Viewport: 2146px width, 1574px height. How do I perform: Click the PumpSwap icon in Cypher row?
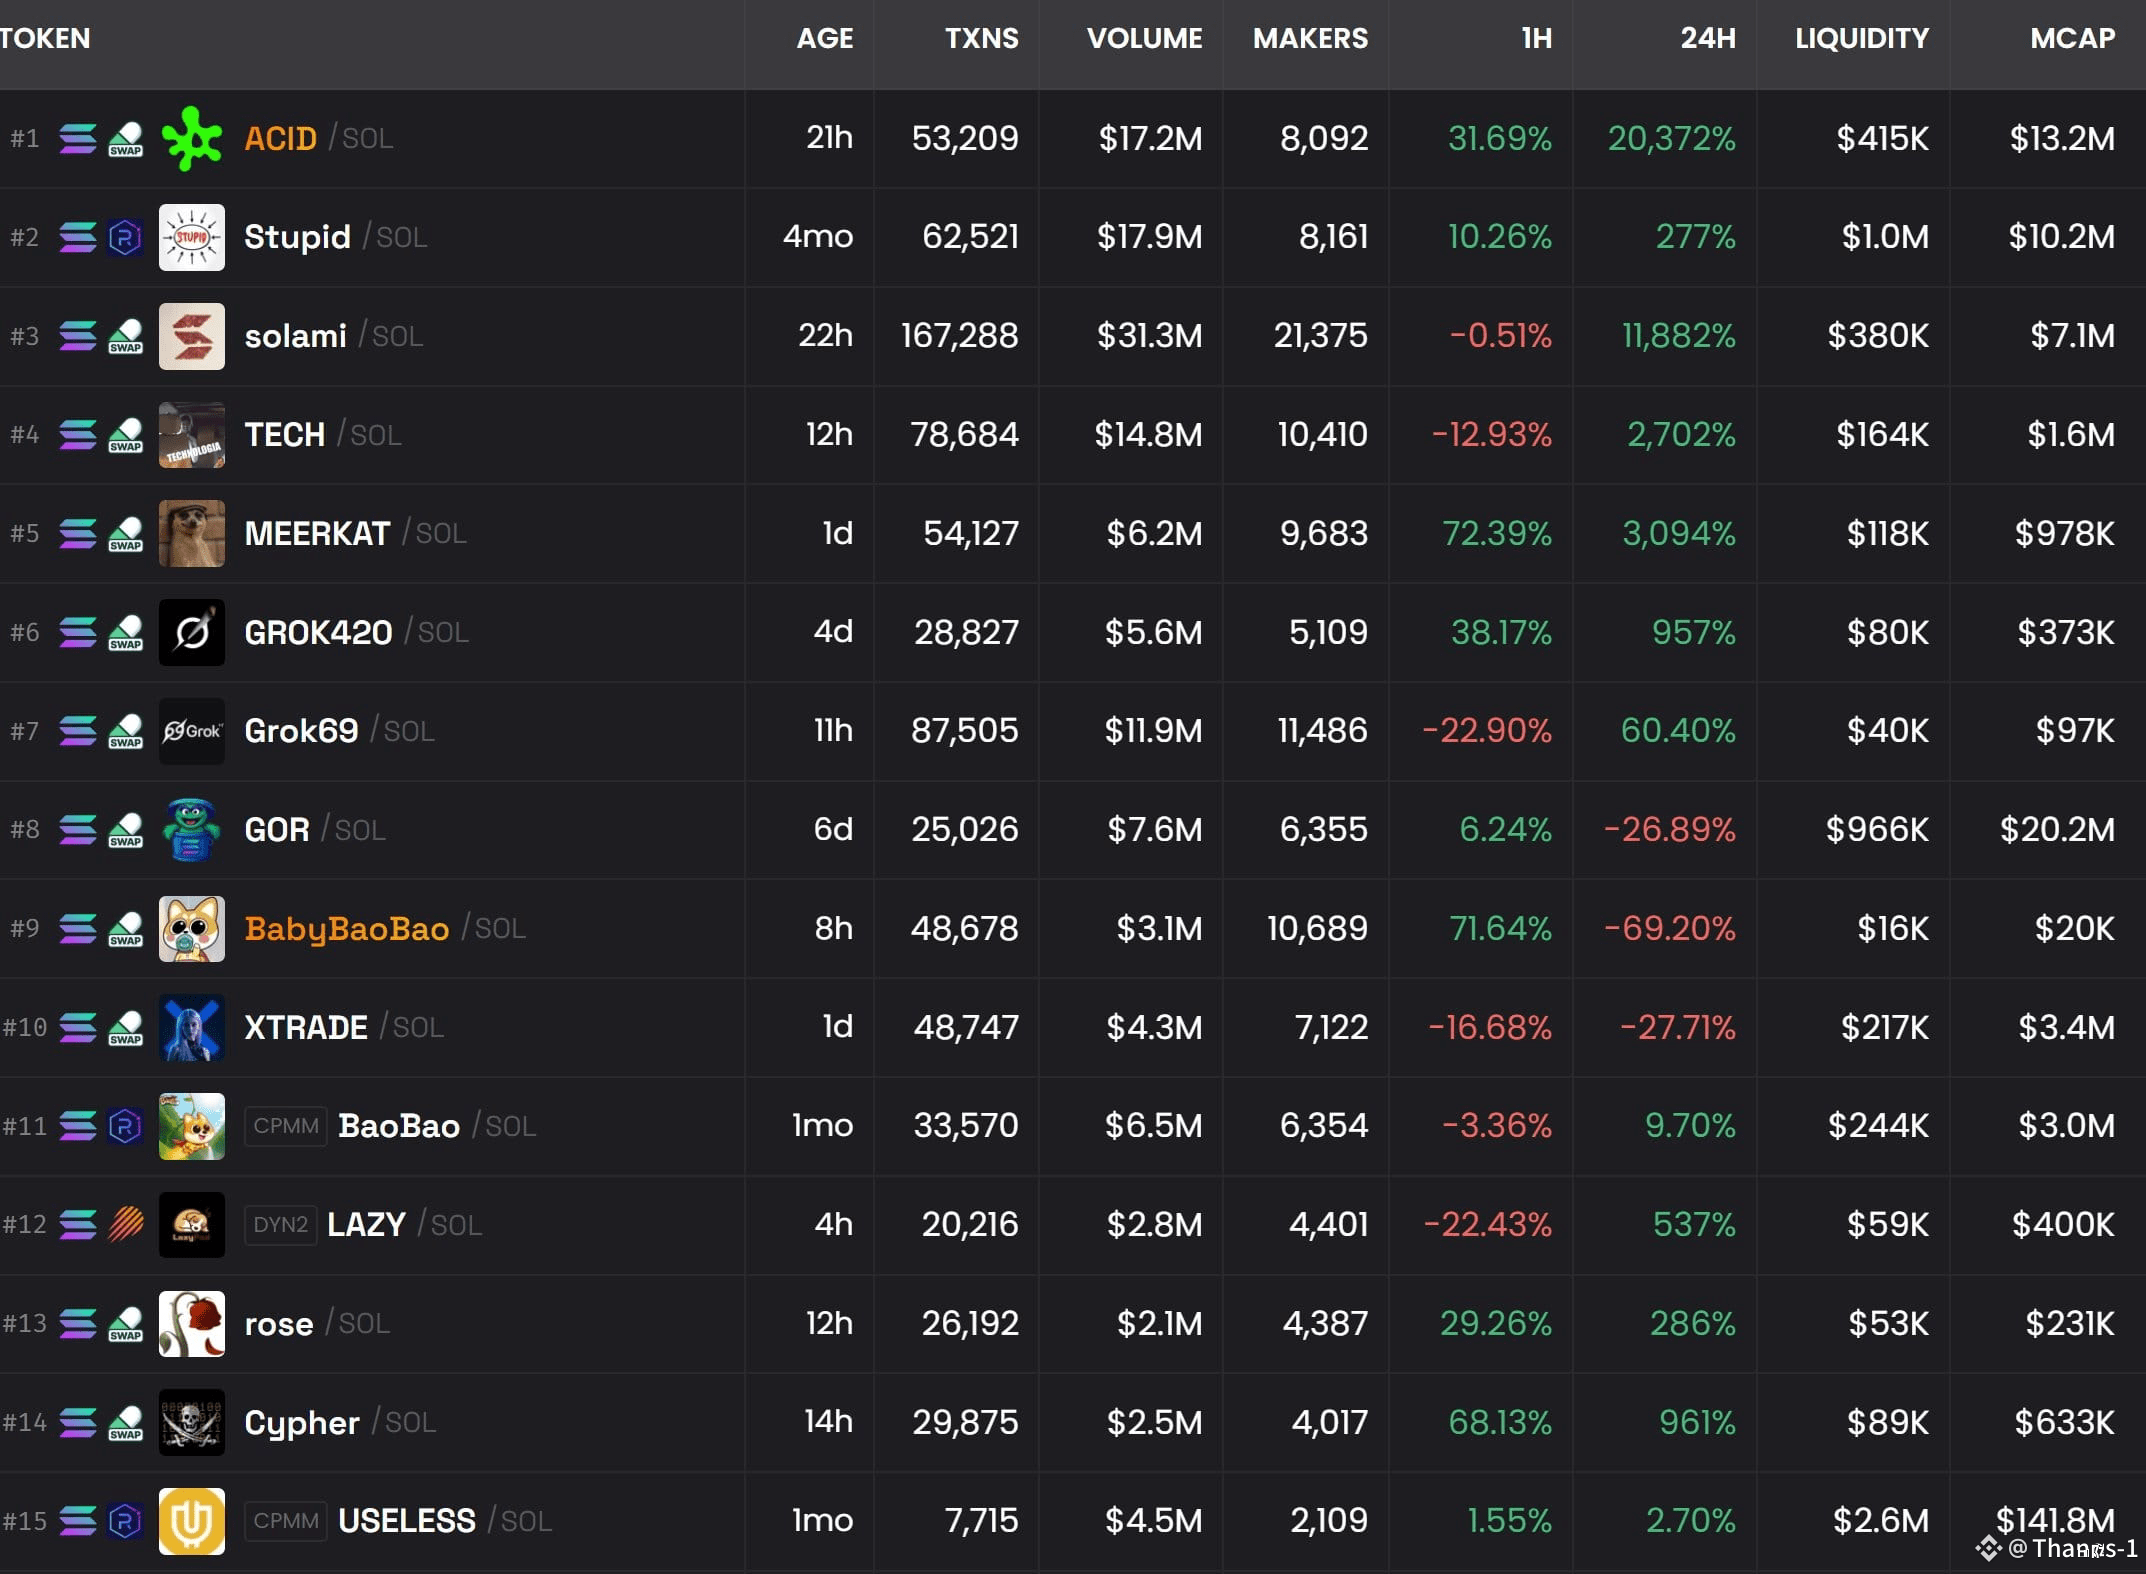click(x=125, y=1422)
